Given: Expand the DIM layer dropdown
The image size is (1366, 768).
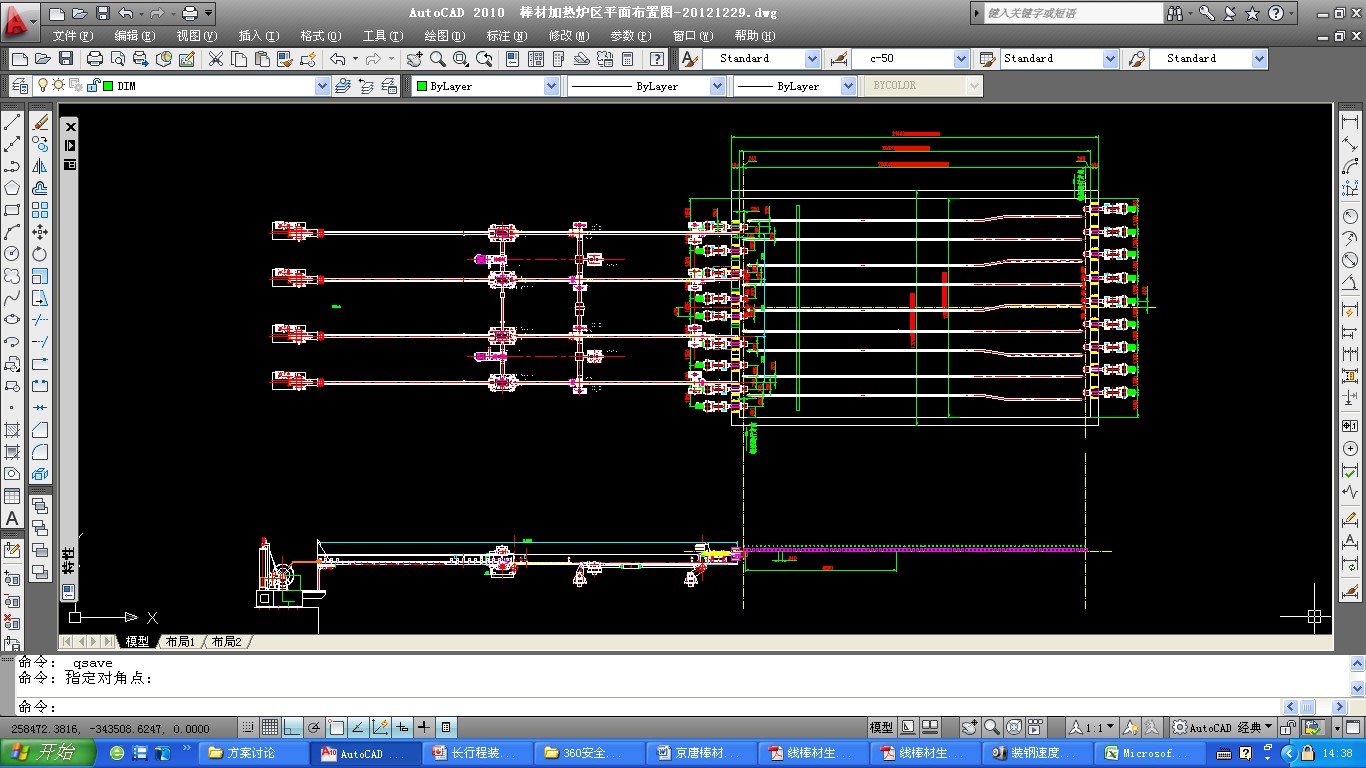Looking at the screenshot, I should (322, 87).
